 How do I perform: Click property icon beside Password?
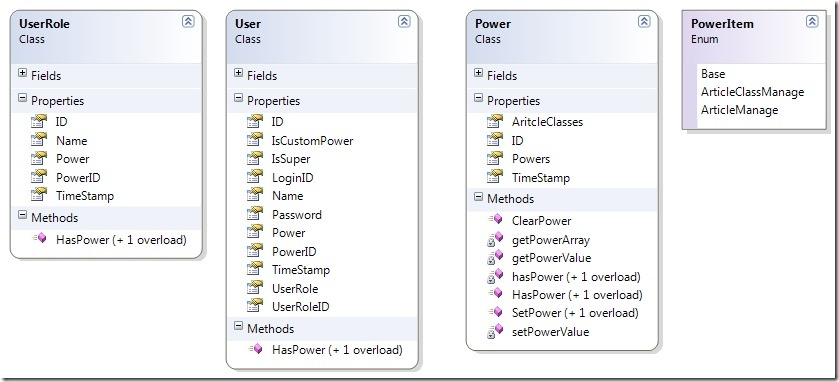255,214
